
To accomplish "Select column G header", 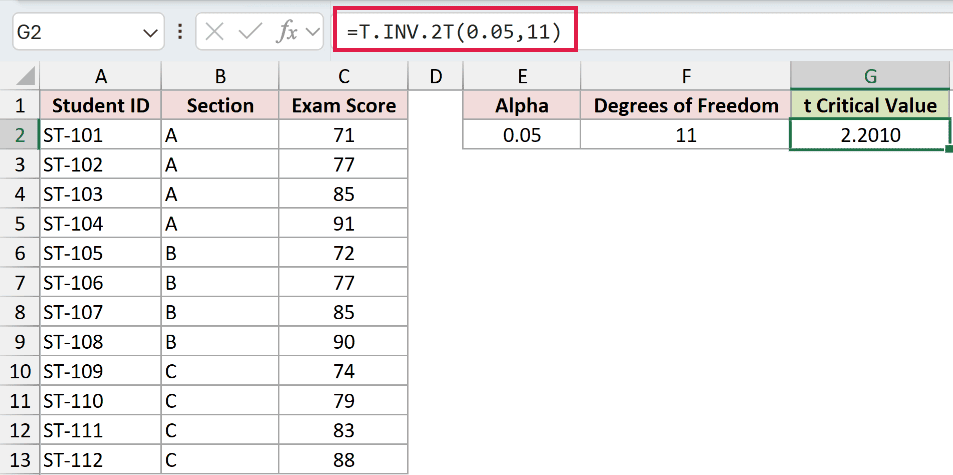I will click(x=870, y=76).
